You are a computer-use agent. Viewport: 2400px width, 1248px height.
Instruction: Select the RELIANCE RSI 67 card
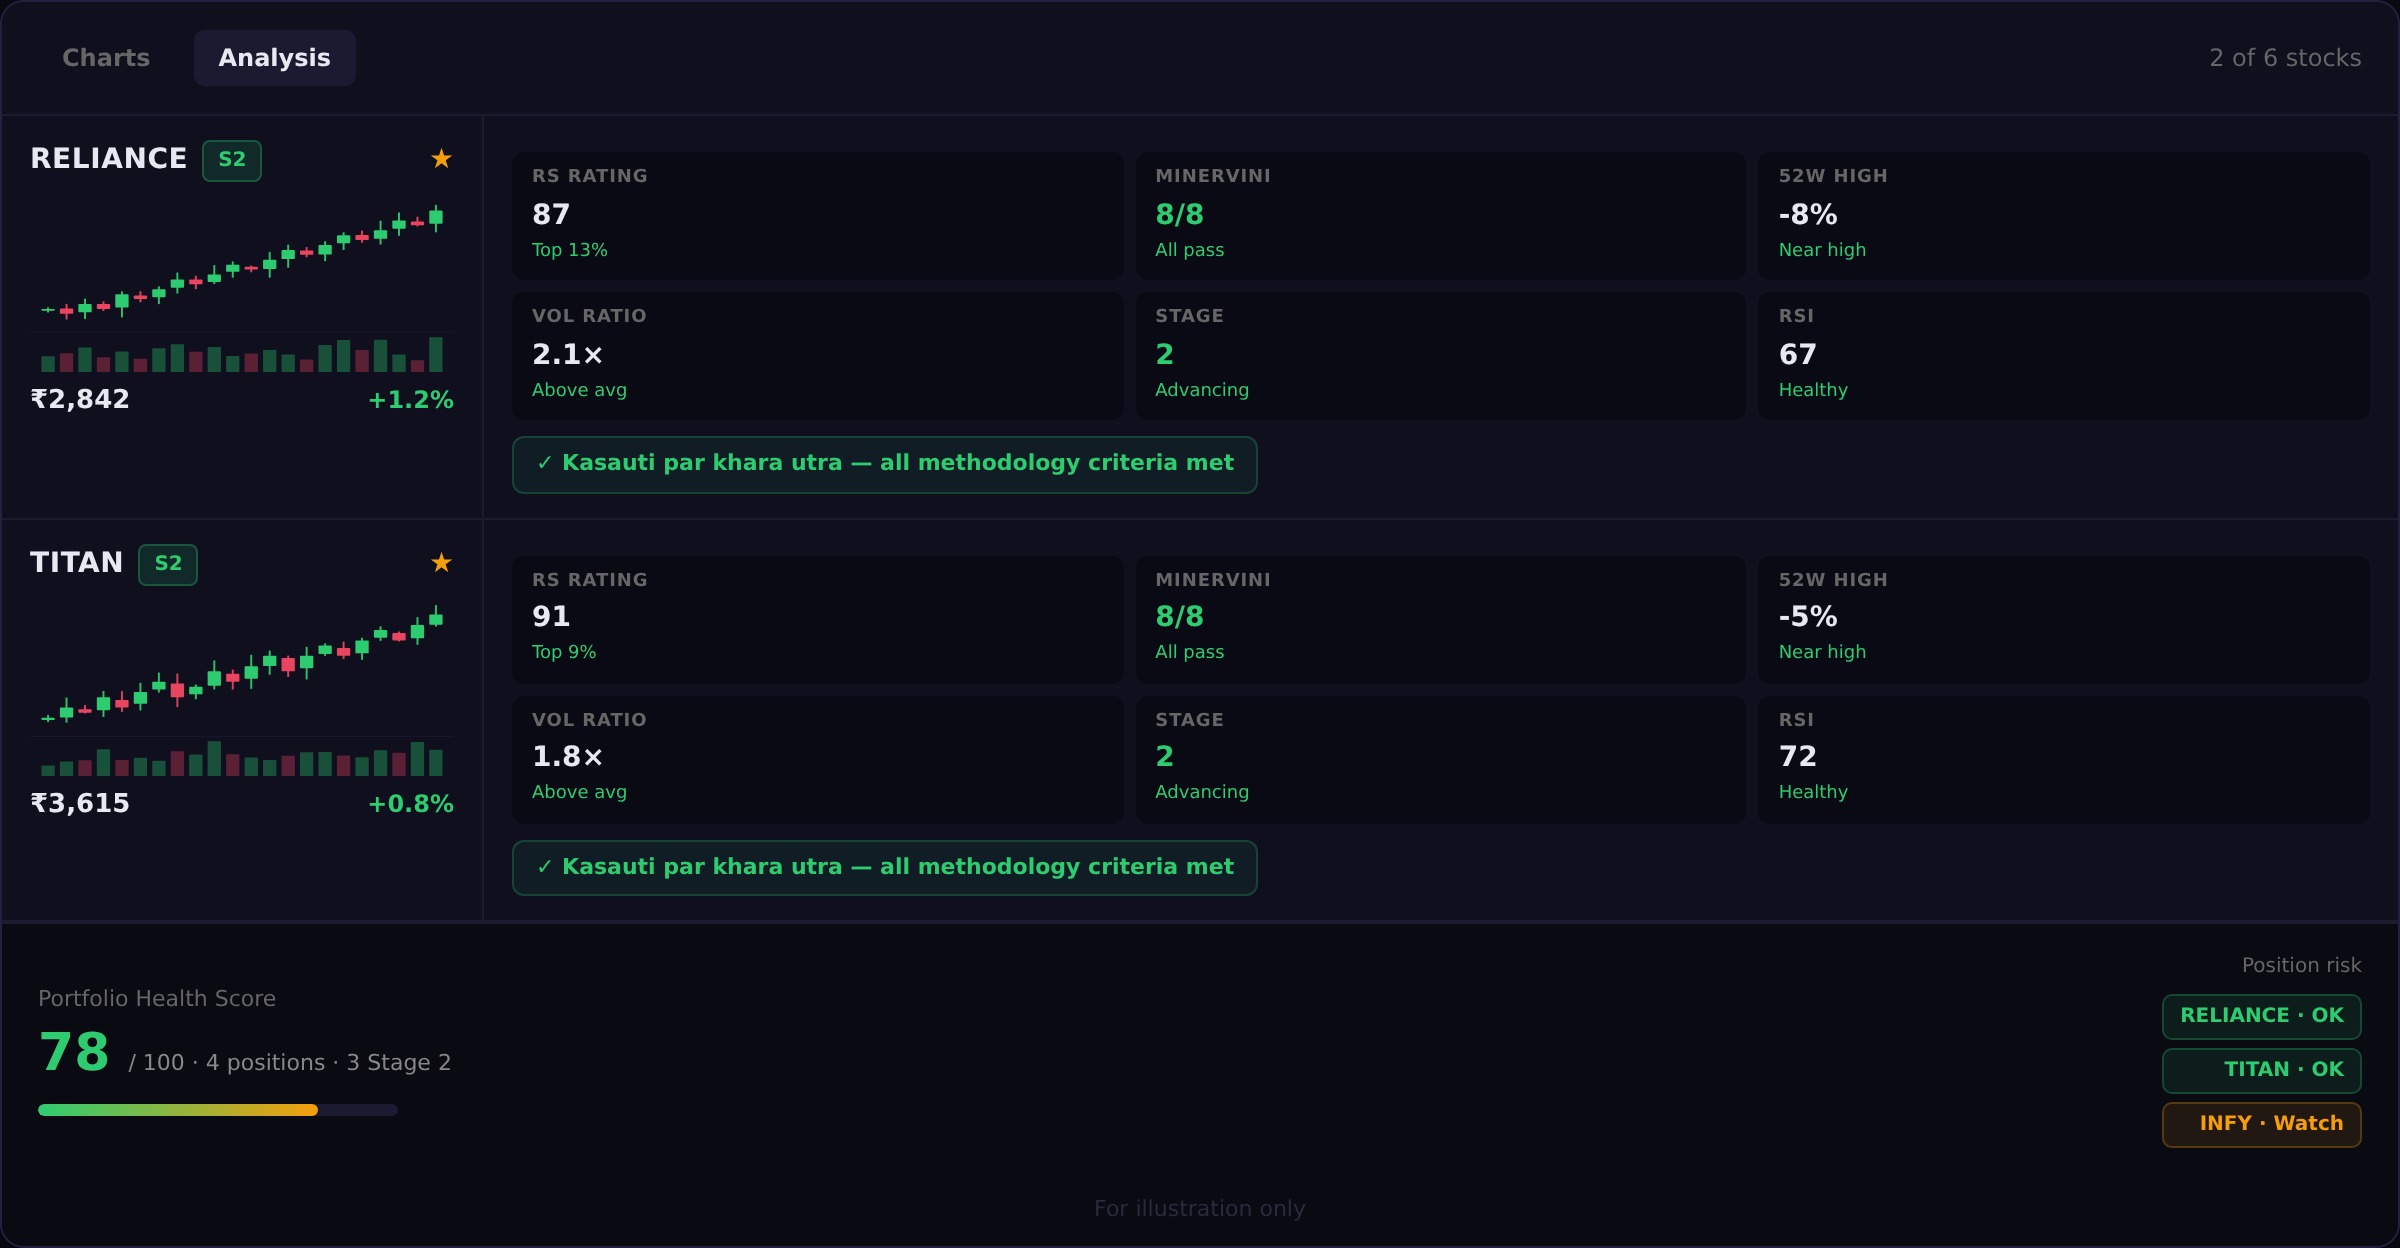point(2064,355)
